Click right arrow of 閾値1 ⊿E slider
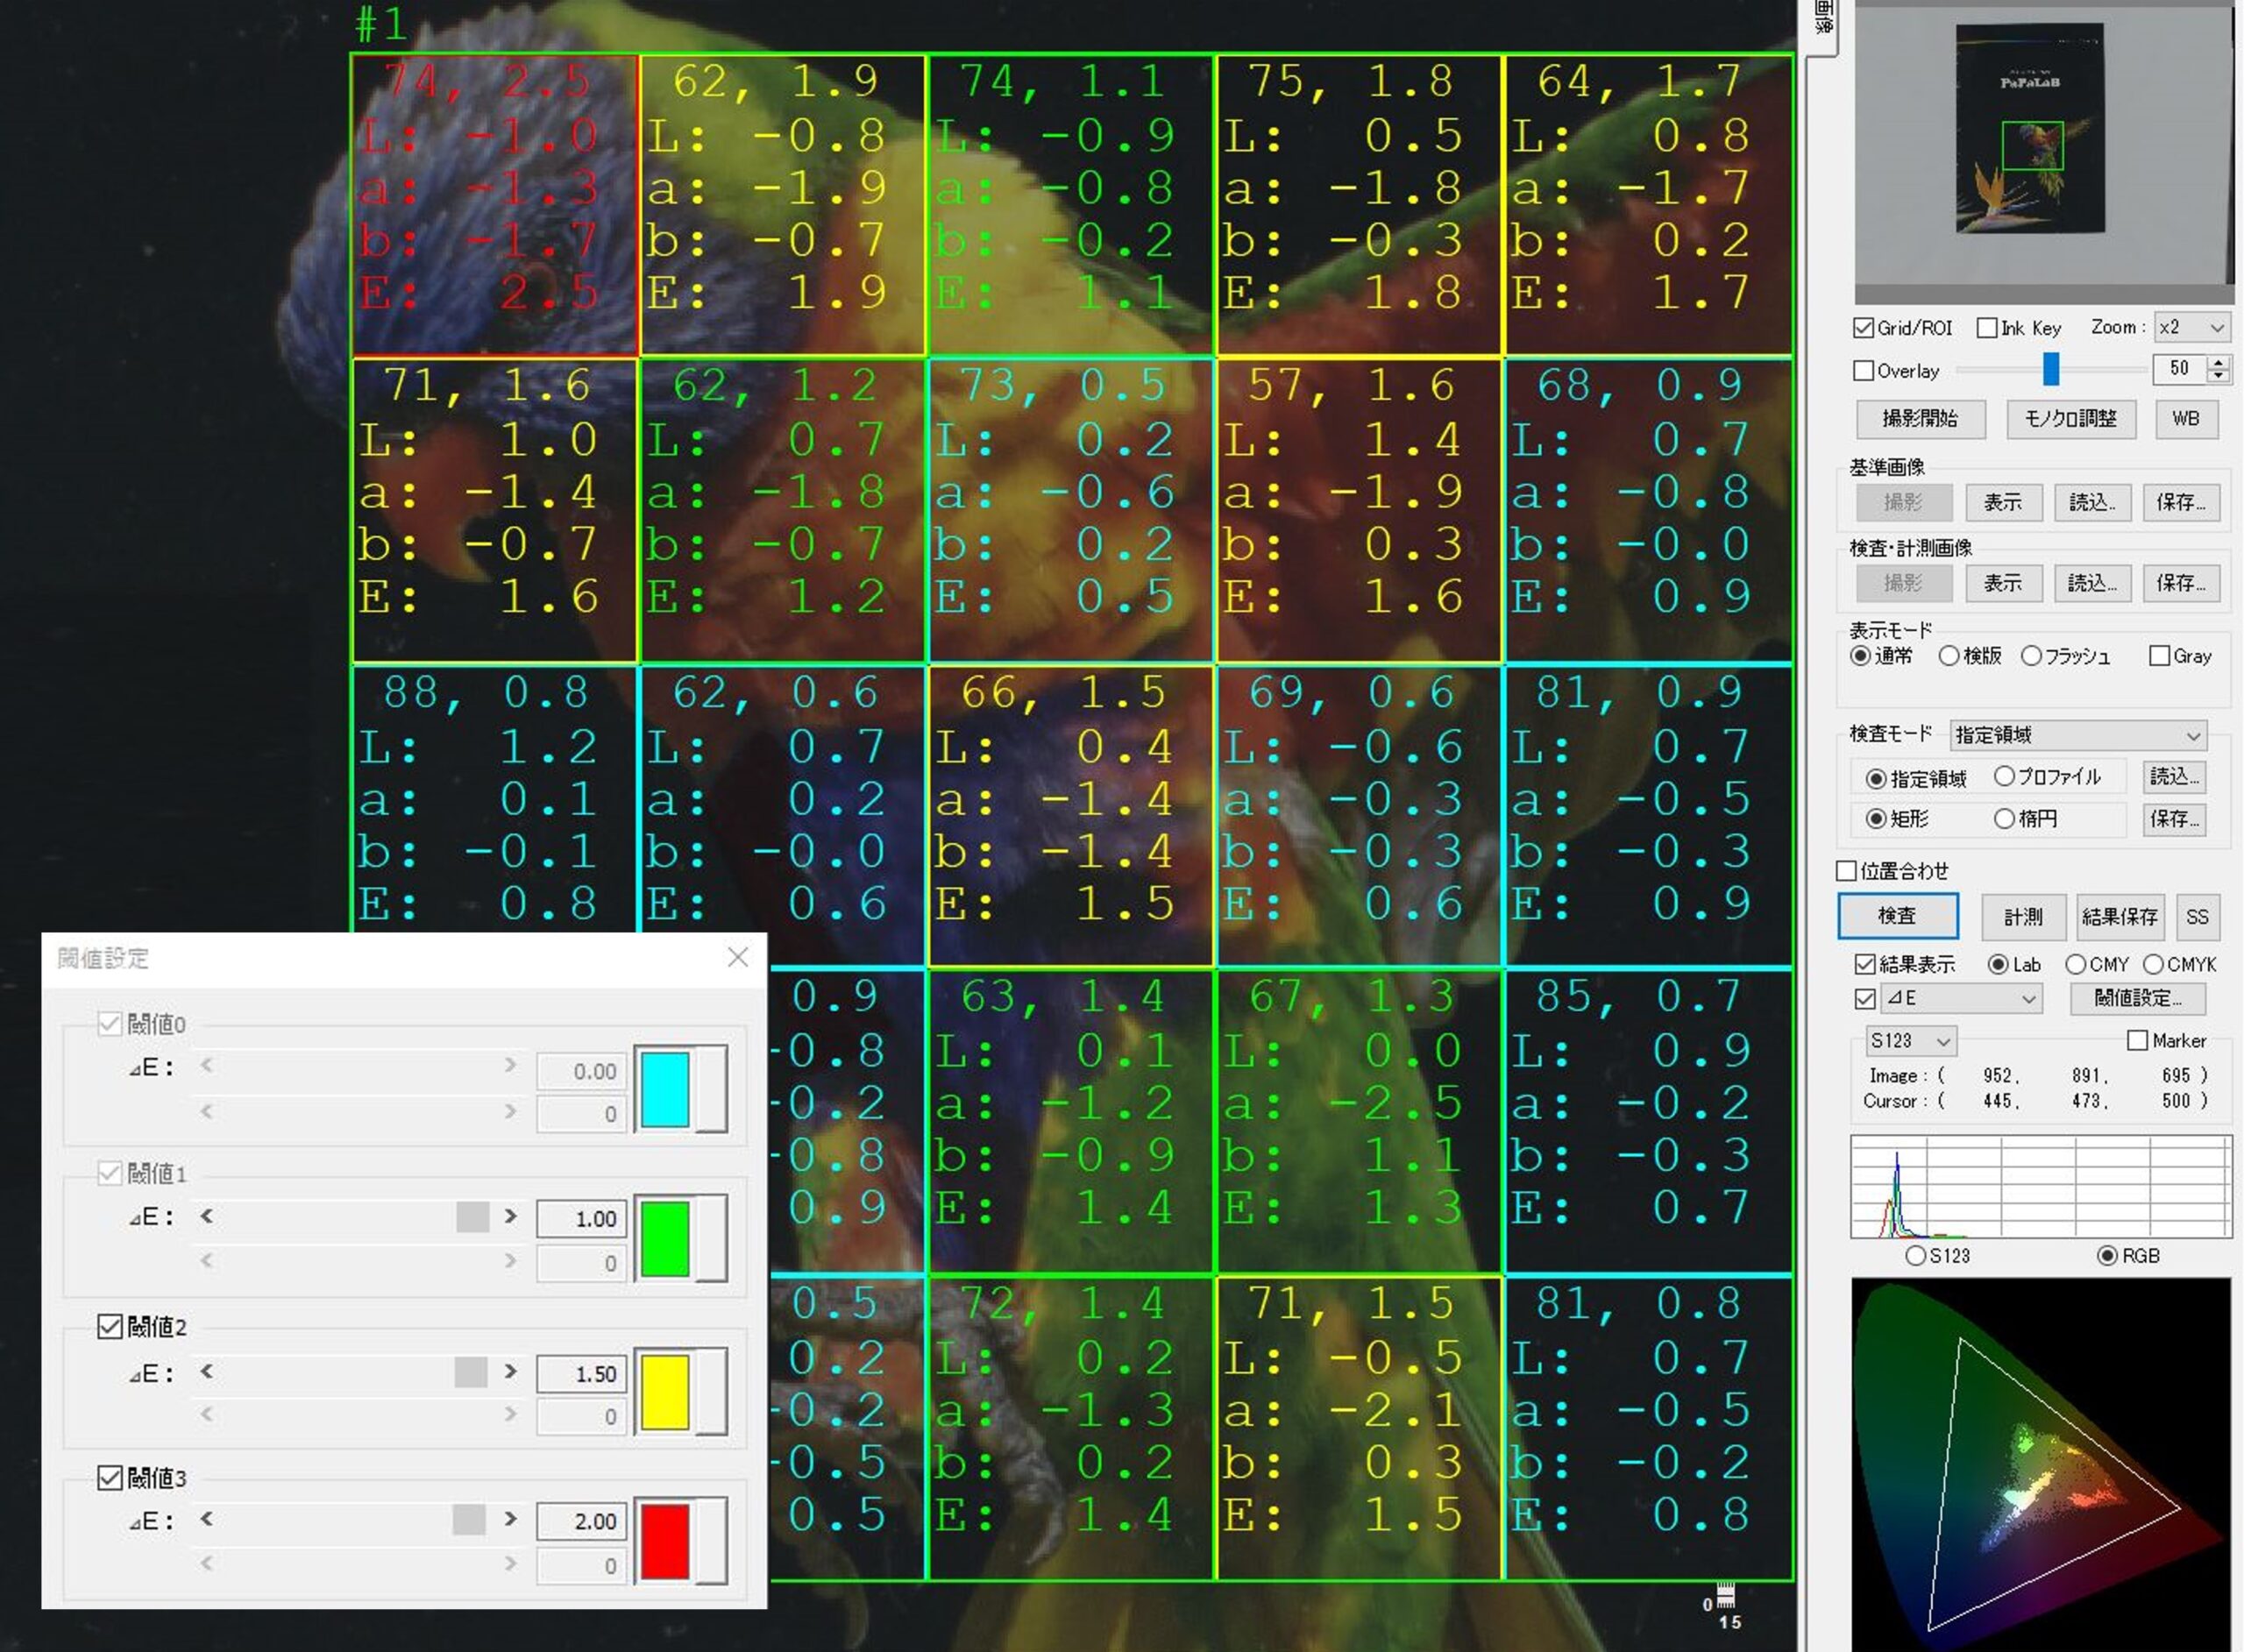This screenshot has width=2244, height=1652. click(511, 1216)
